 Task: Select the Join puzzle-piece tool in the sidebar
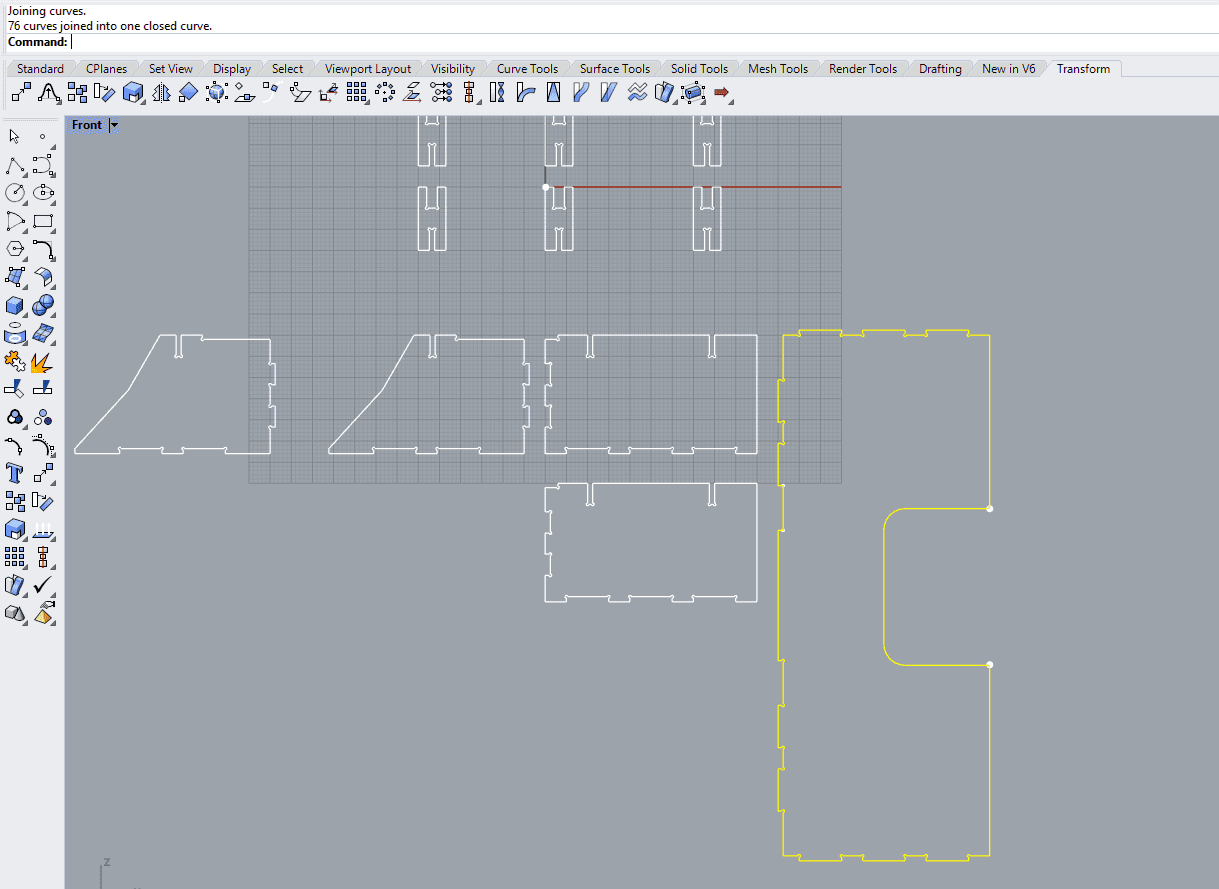(x=15, y=361)
